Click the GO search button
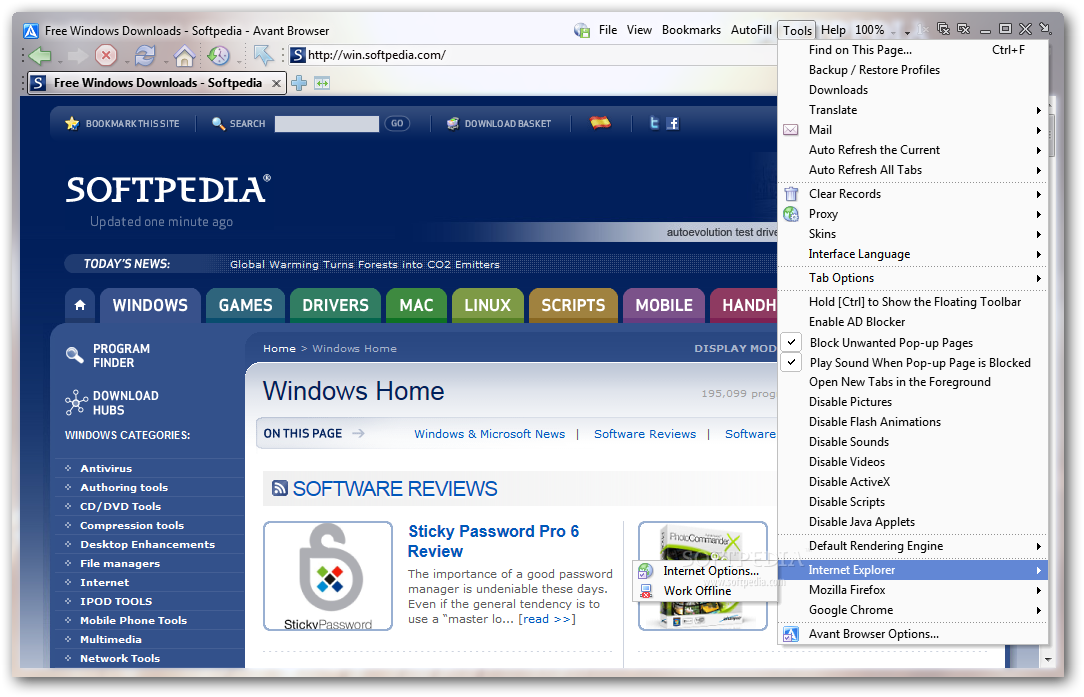 point(397,123)
